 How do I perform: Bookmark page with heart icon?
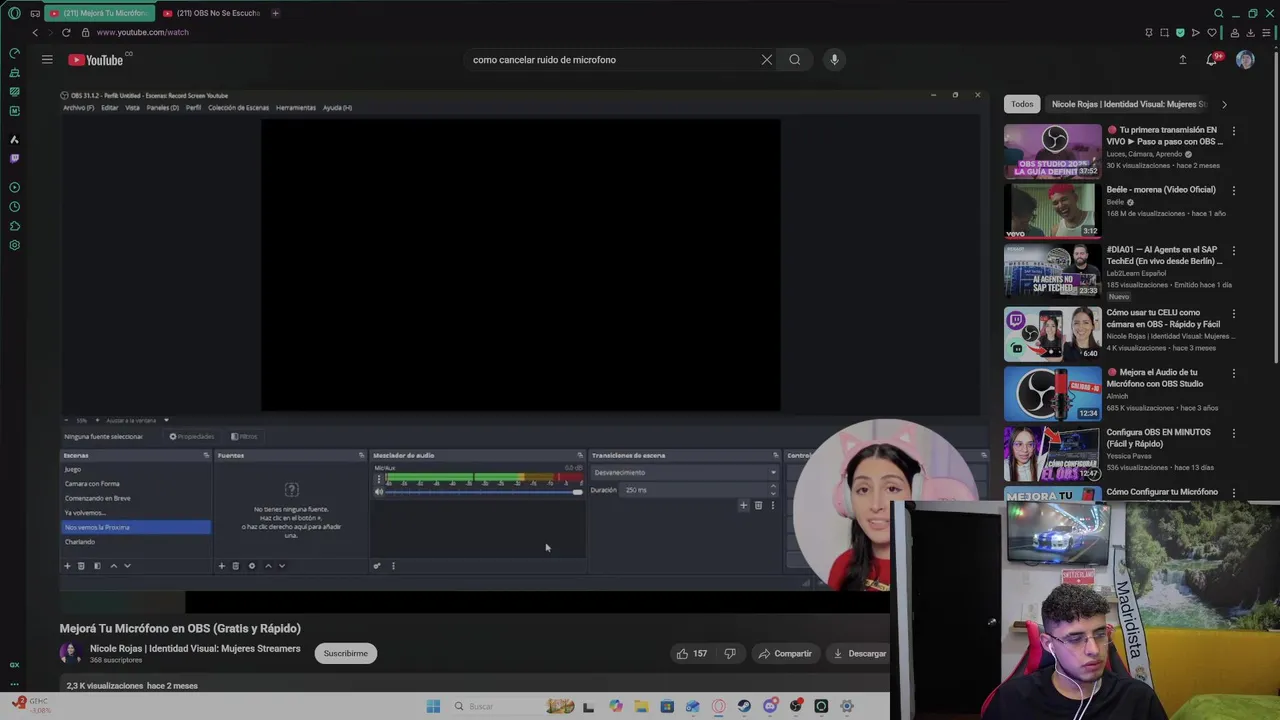pyautogui.click(x=1211, y=32)
